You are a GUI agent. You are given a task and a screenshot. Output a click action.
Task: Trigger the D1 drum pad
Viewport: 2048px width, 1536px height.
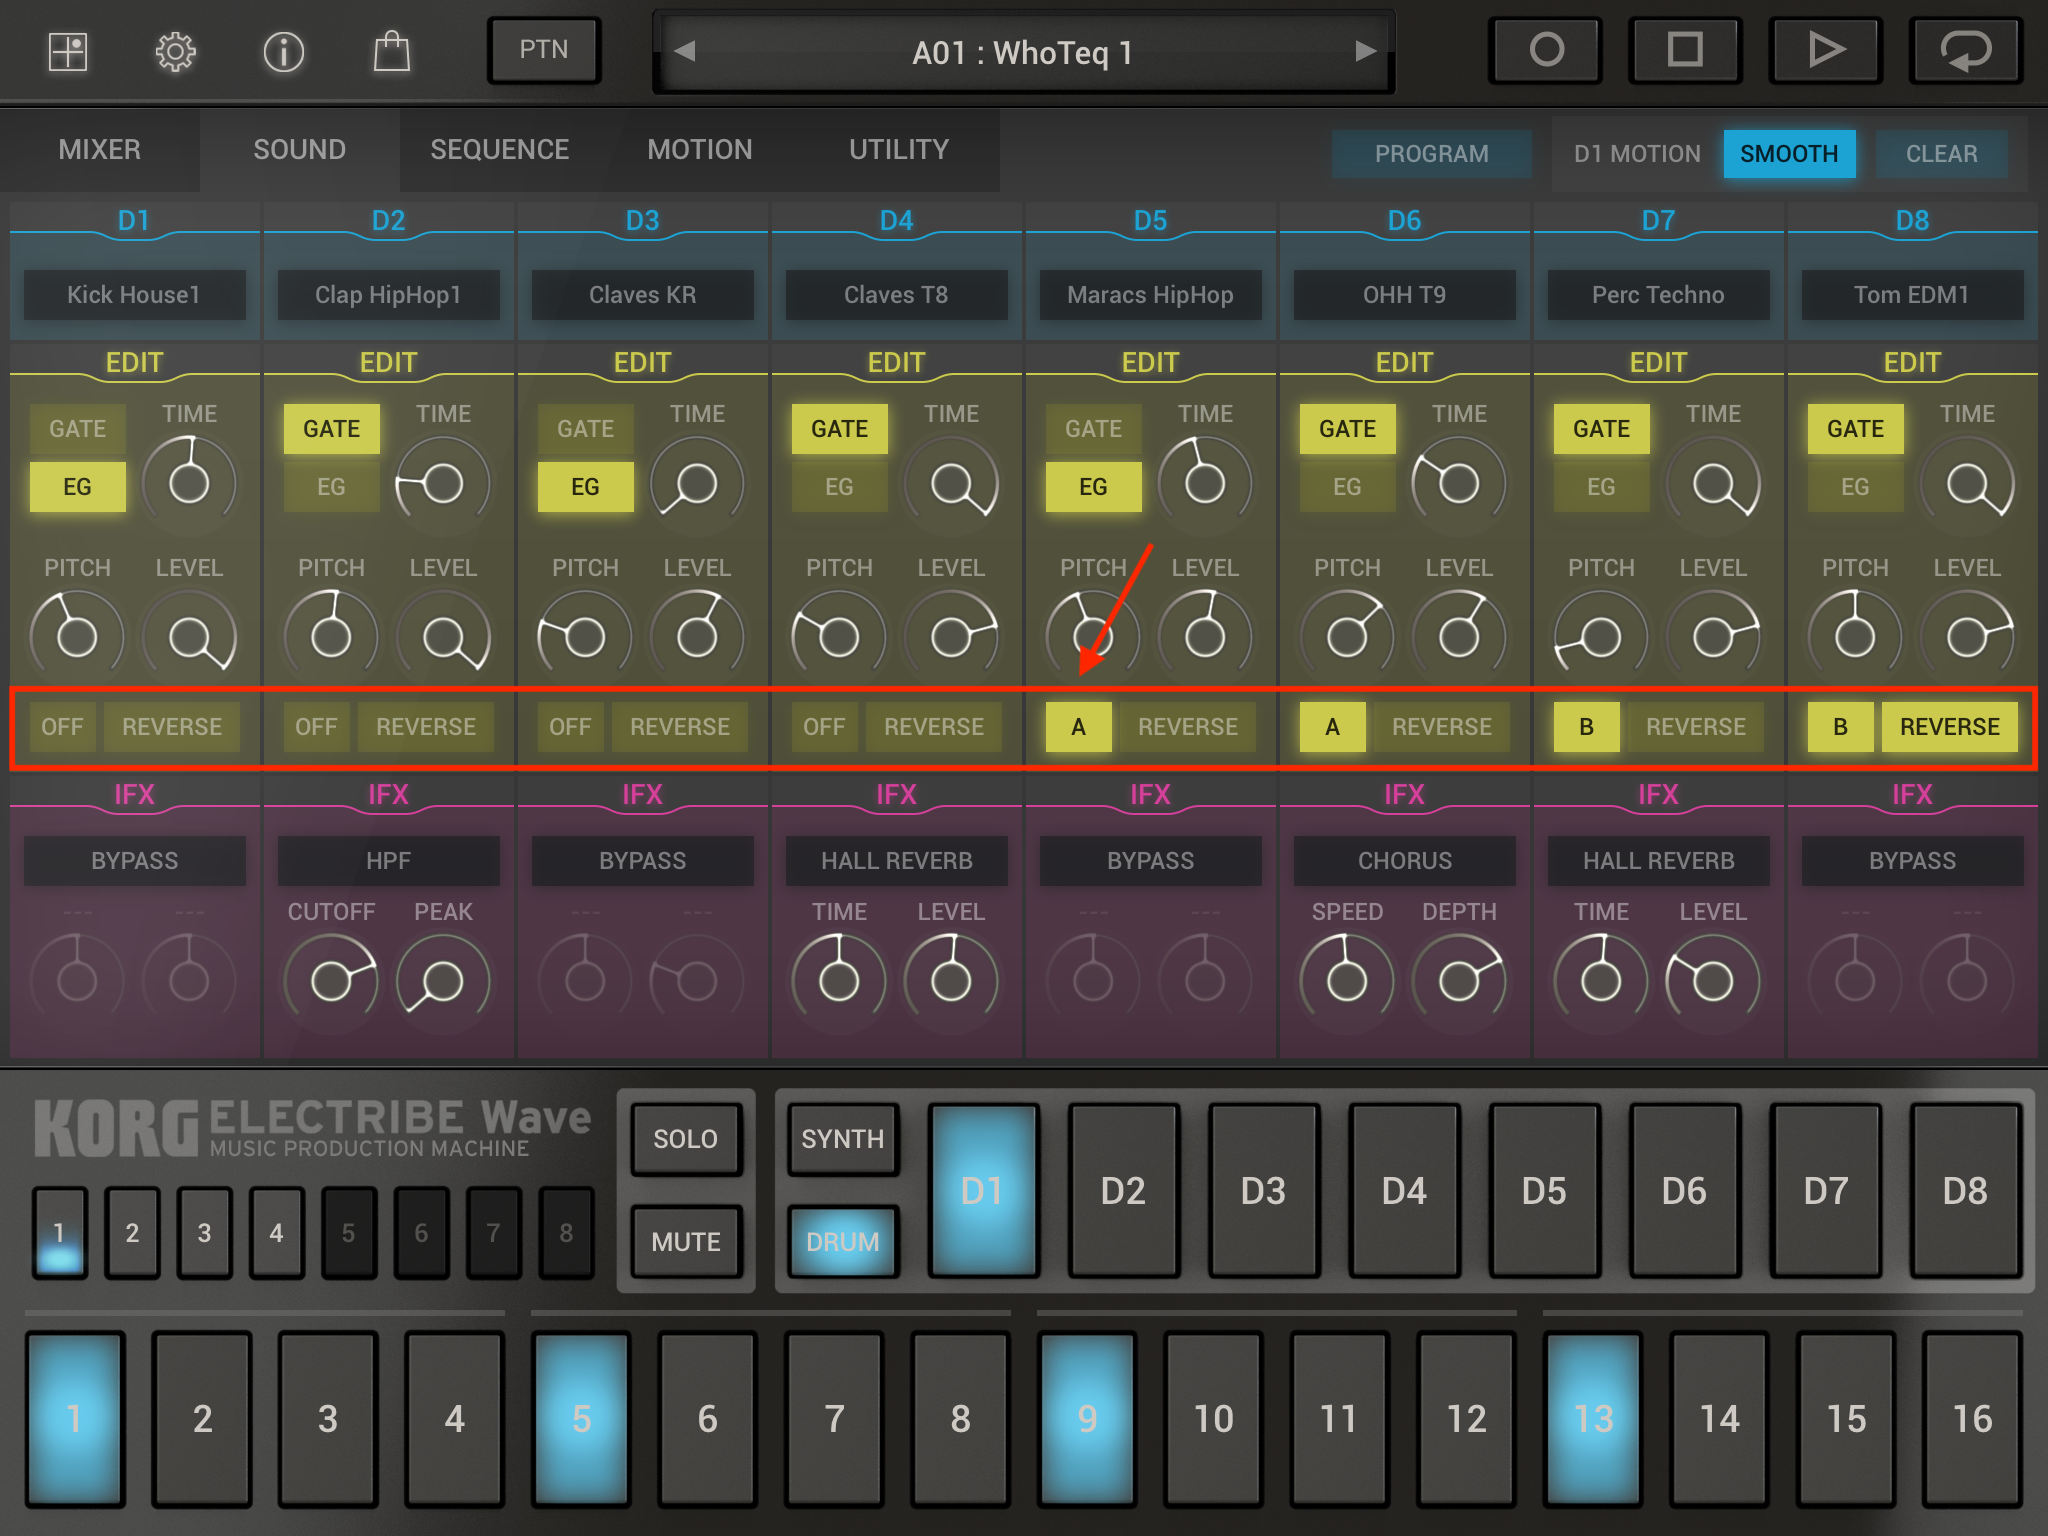click(983, 1191)
